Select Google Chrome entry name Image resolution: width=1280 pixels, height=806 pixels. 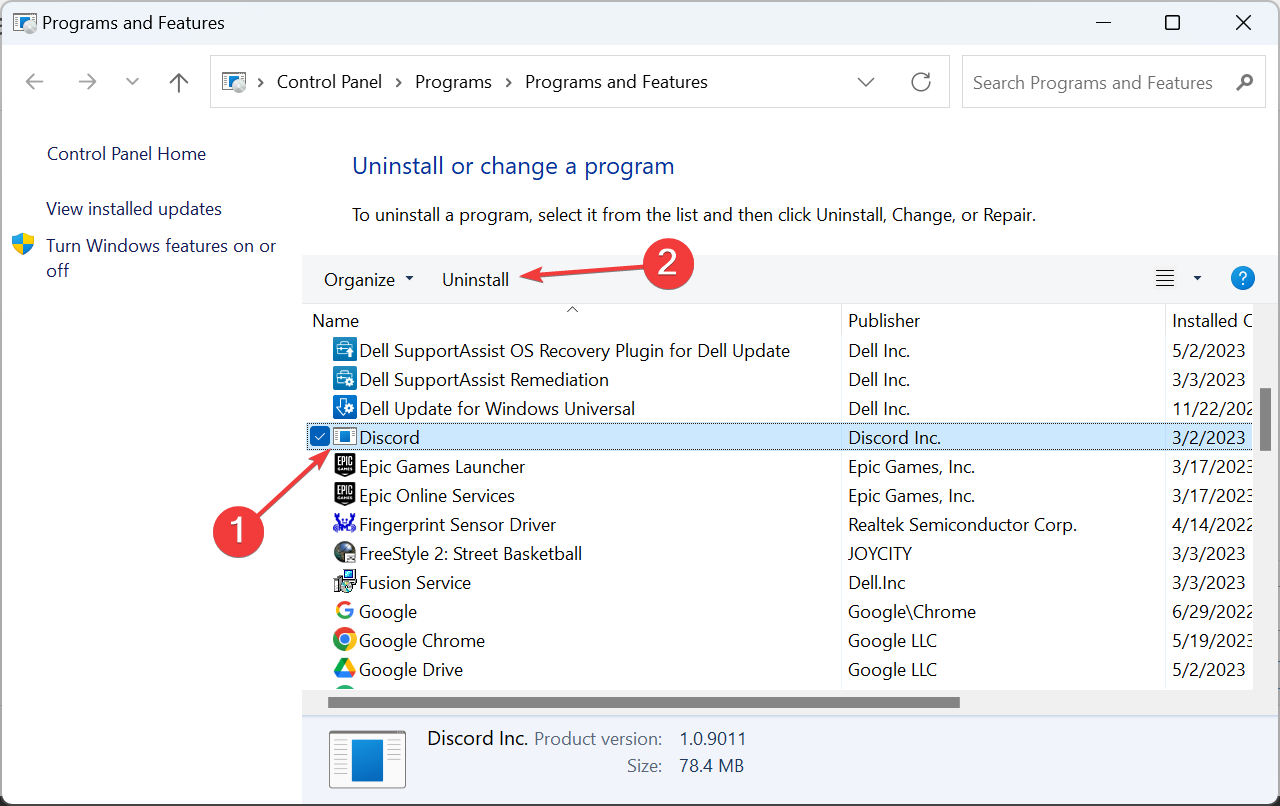(x=422, y=640)
